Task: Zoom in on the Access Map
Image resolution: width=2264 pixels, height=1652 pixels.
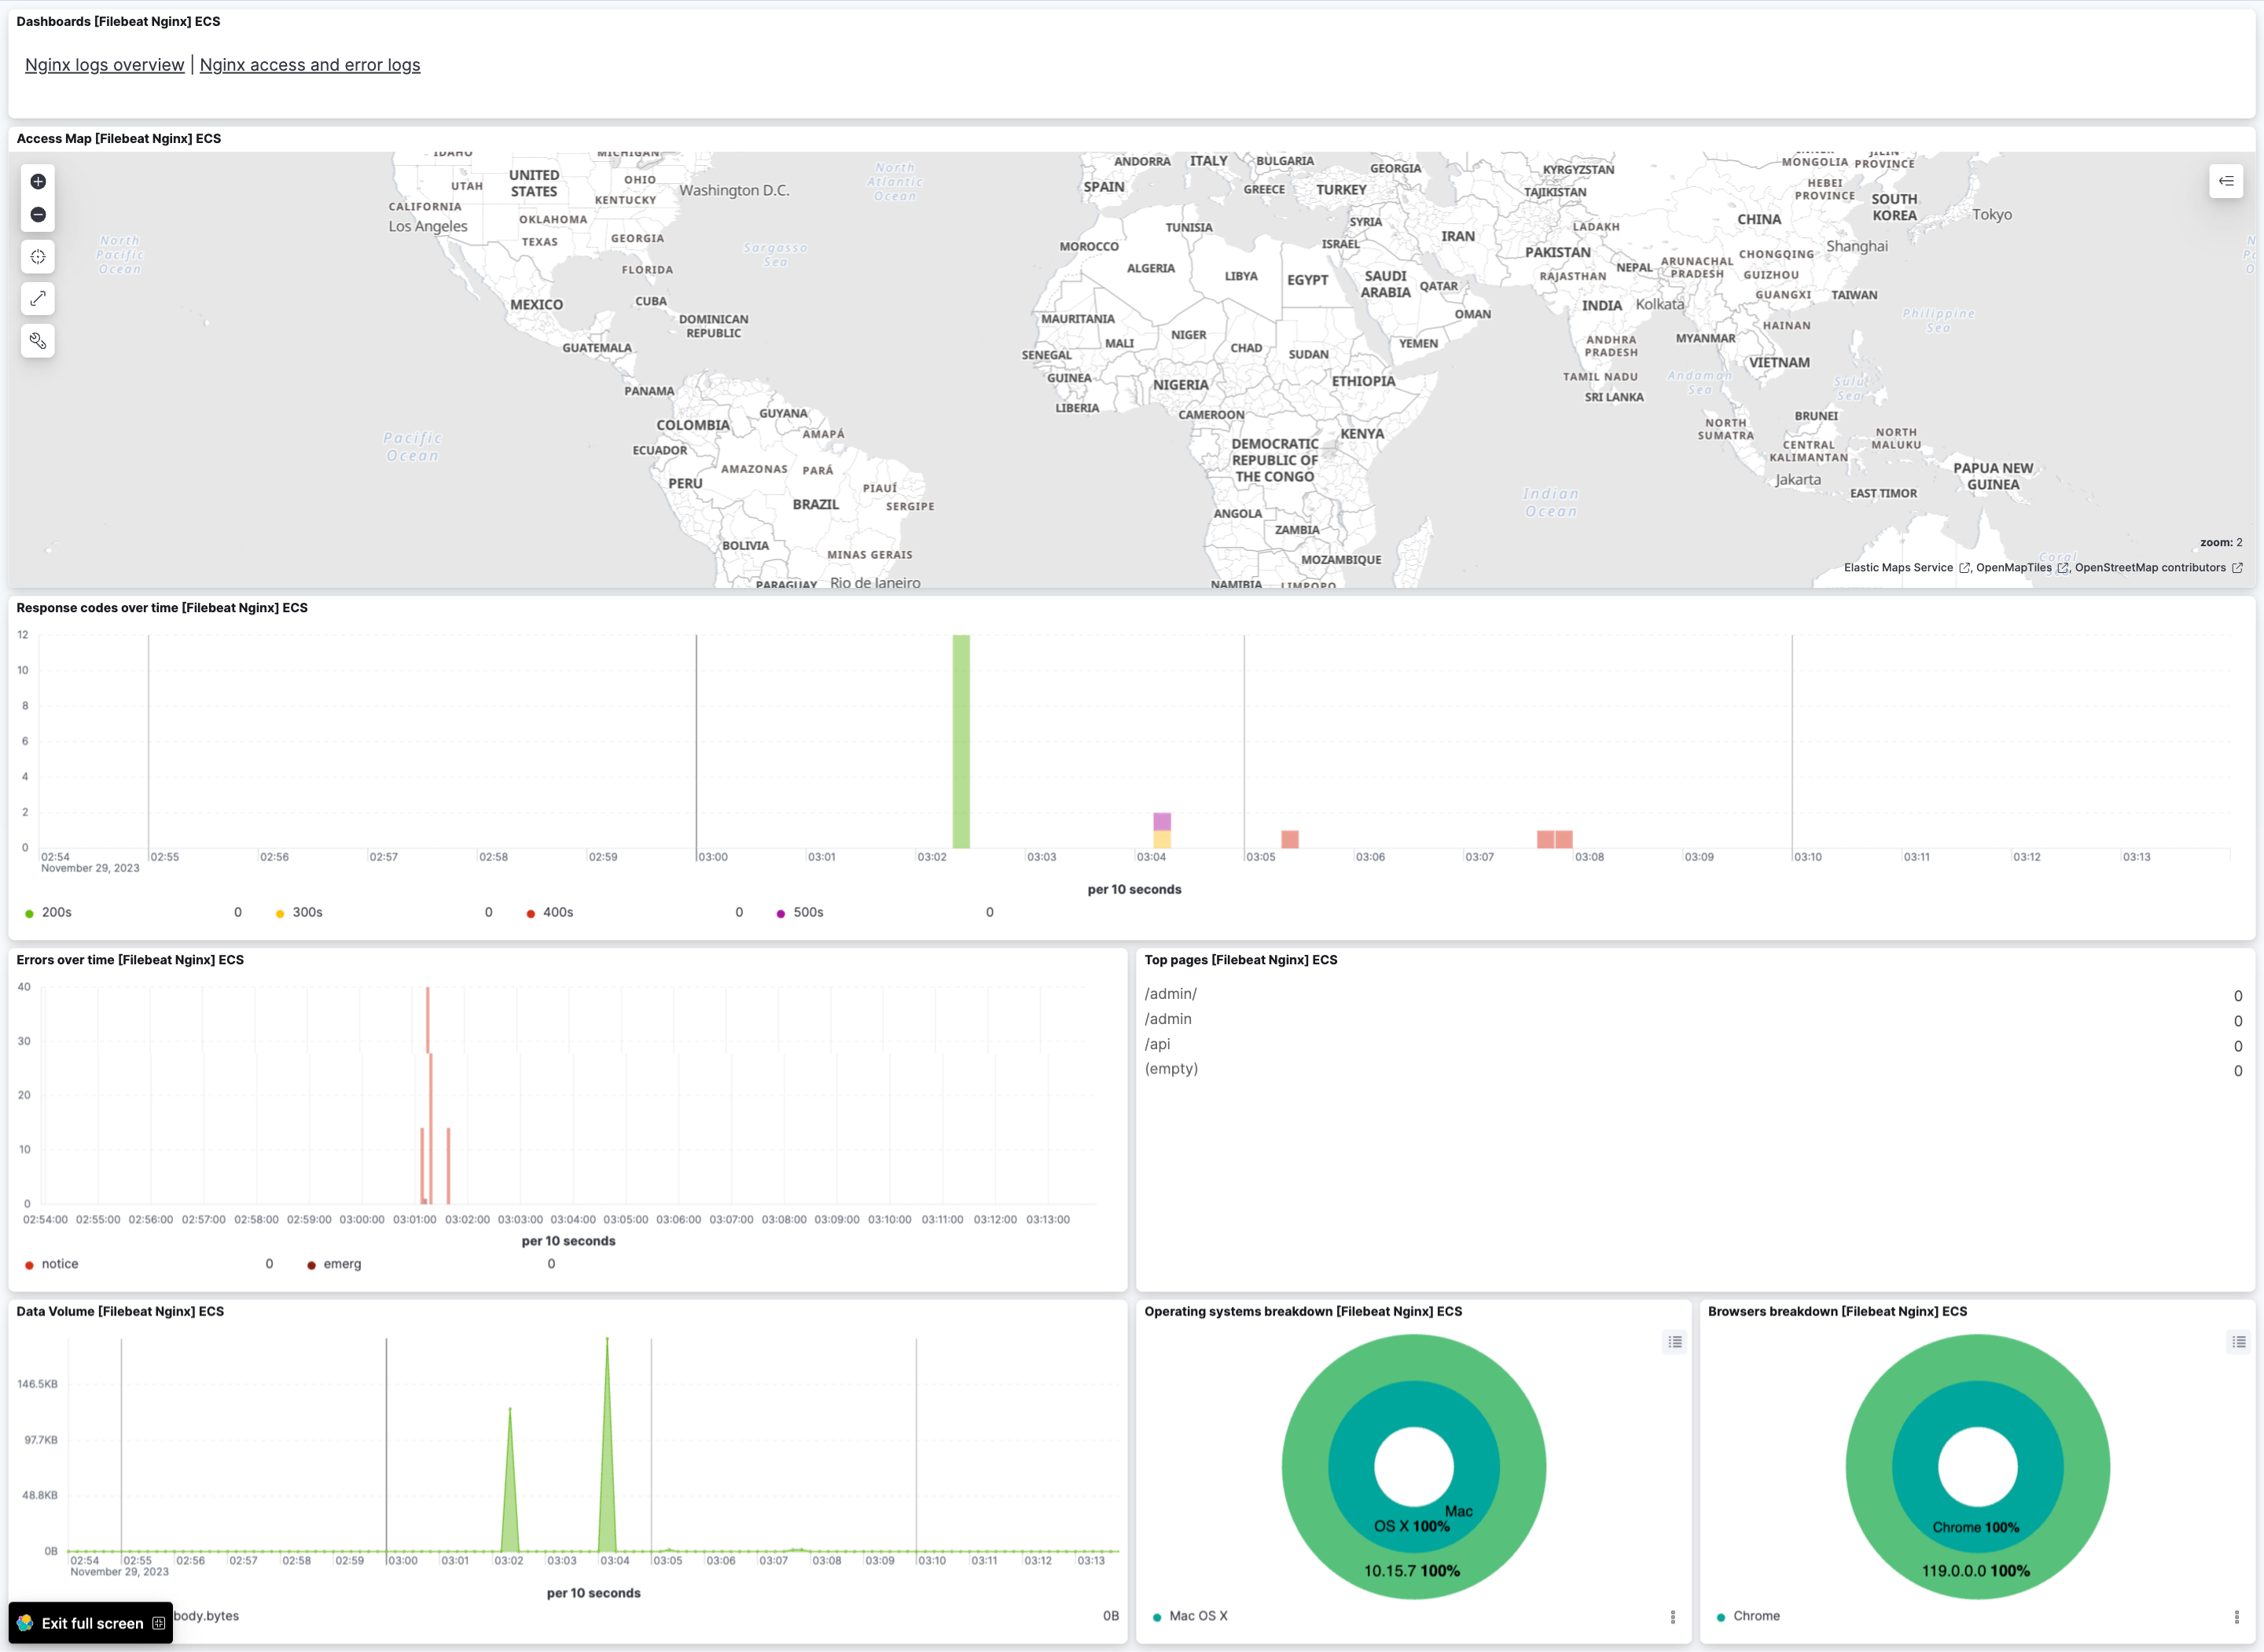Action: [x=38, y=181]
